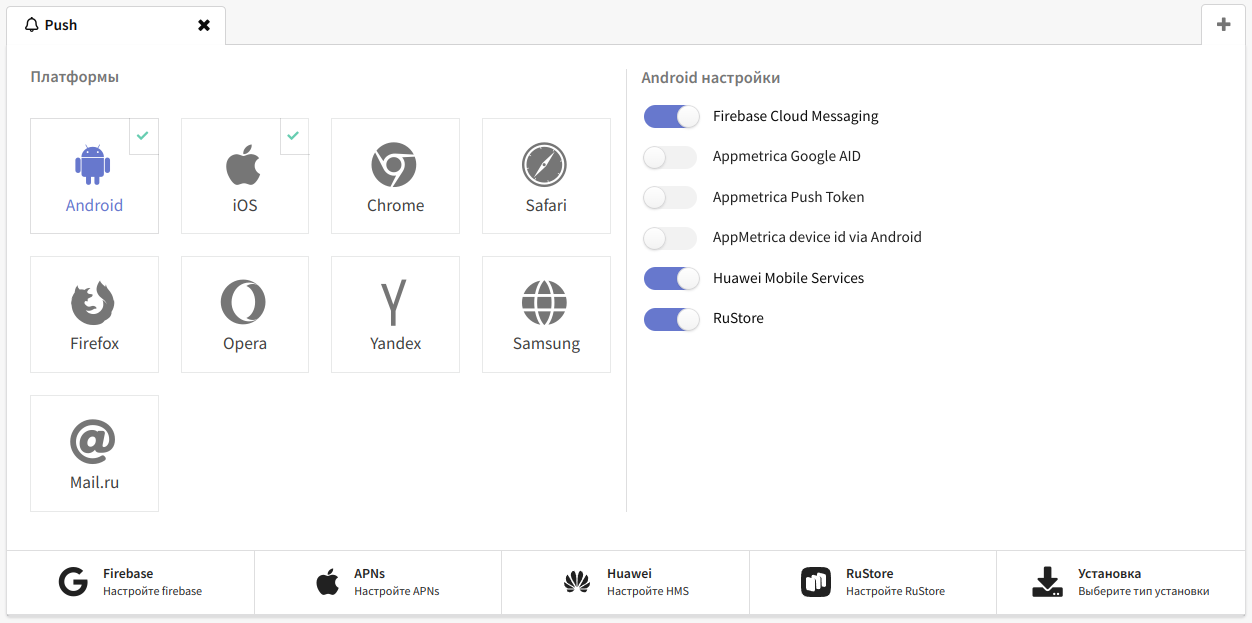Turn off the Huawei Mobile Services toggle
Image resolution: width=1252 pixels, height=623 pixels.
click(x=671, y=278)
